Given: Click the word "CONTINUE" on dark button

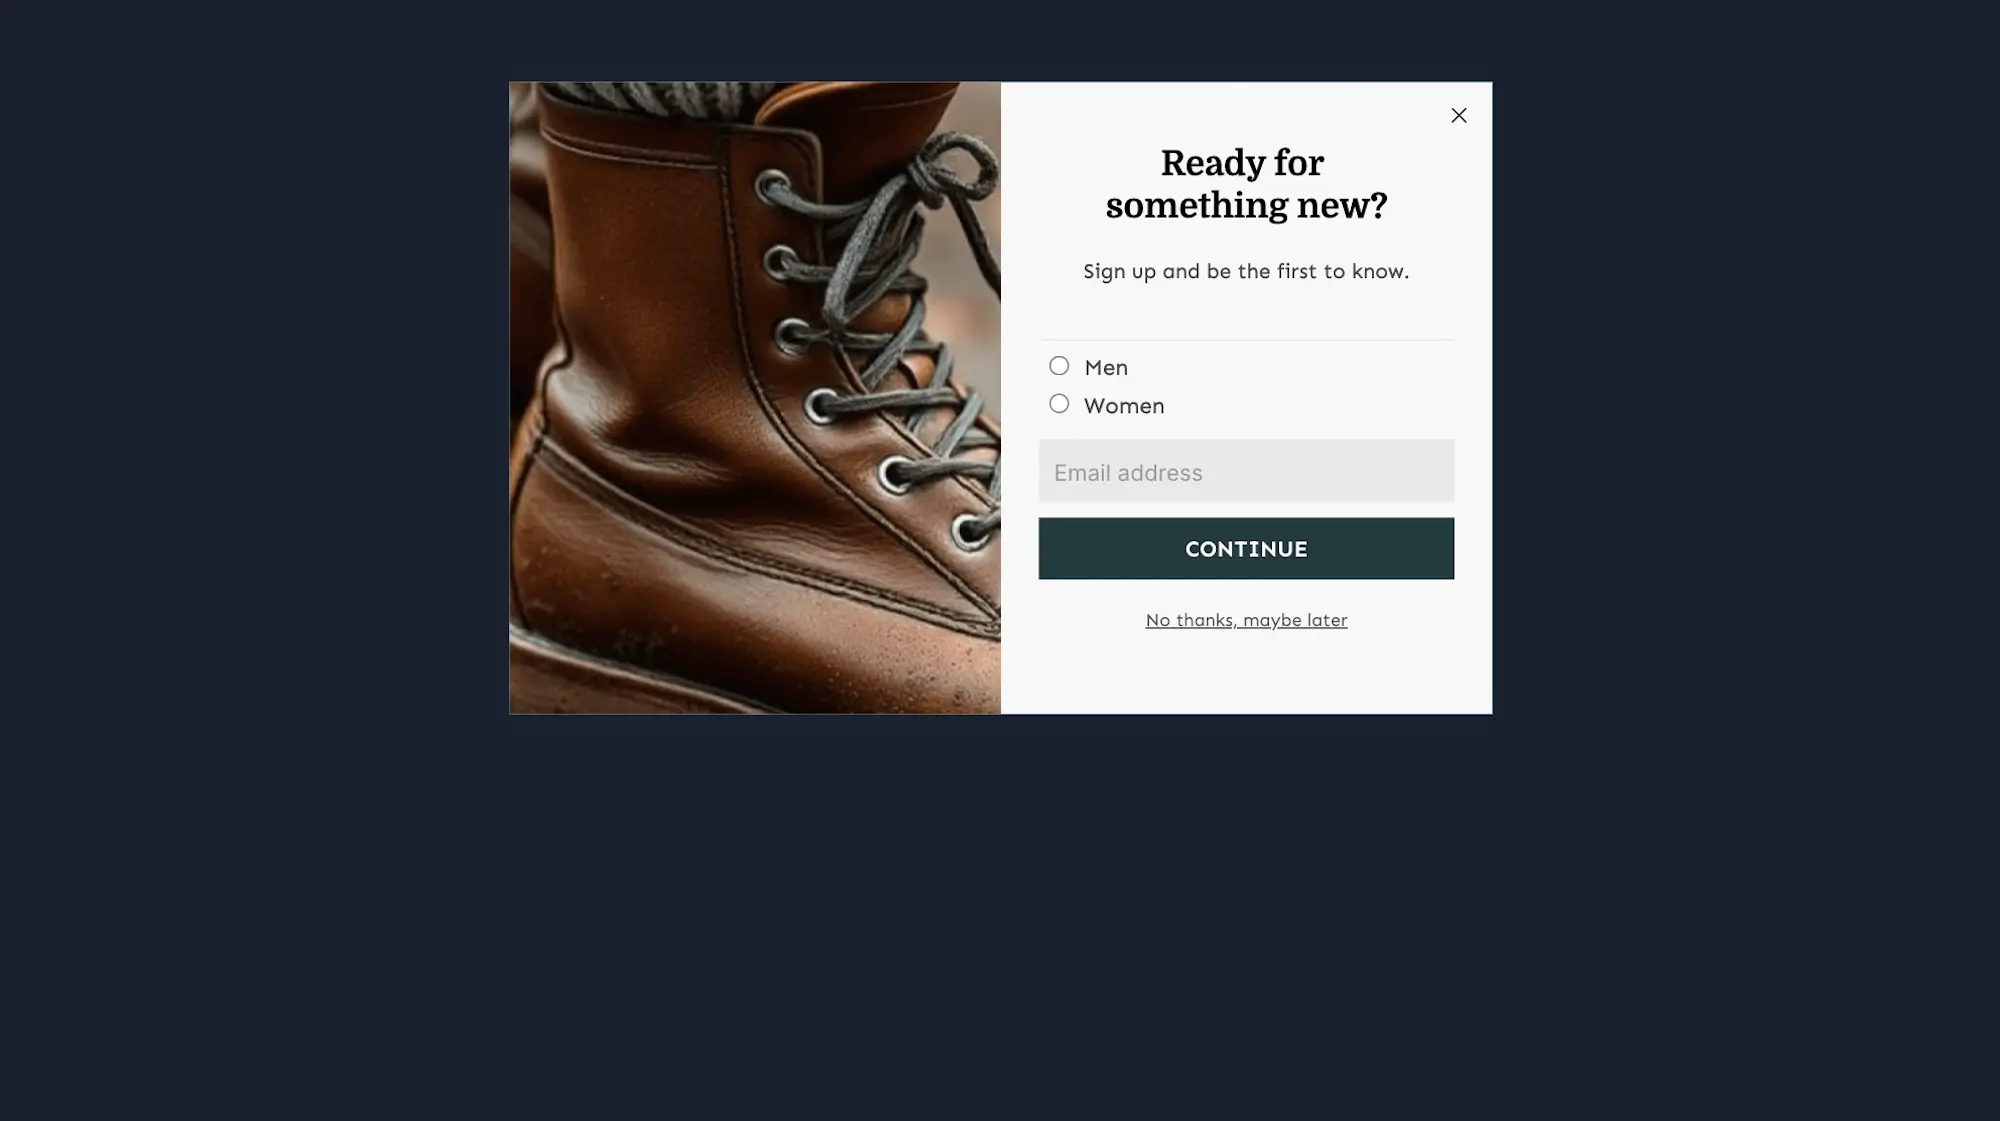Looking at the screenshot, I should (x=1246, y=549).
